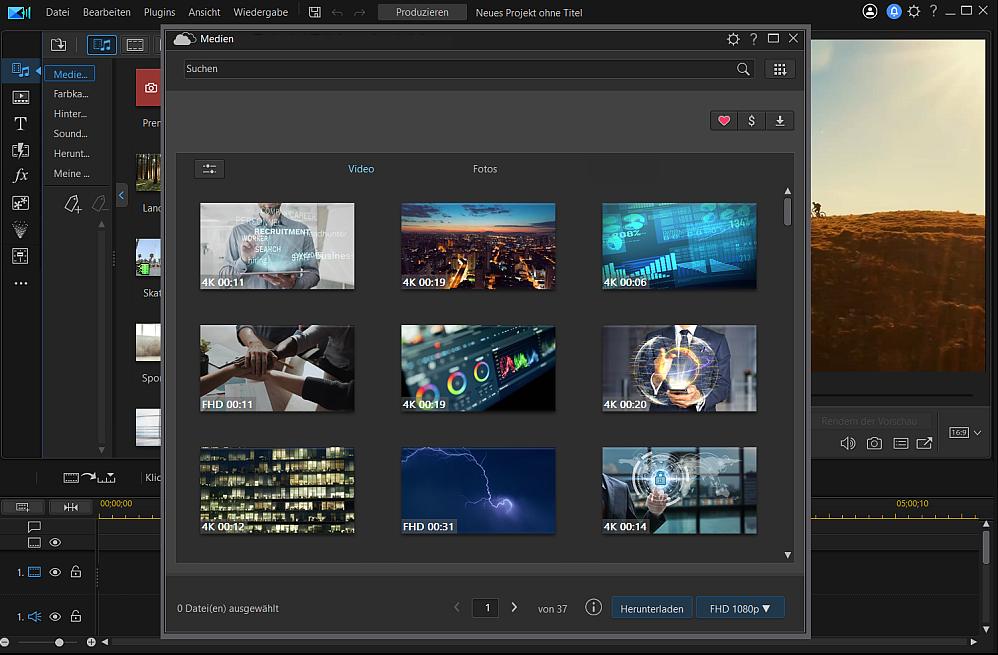Select Farbka... library category
The width and height of the screenshot is (998, 655).
pyautogui.click(x=71, y=94)
